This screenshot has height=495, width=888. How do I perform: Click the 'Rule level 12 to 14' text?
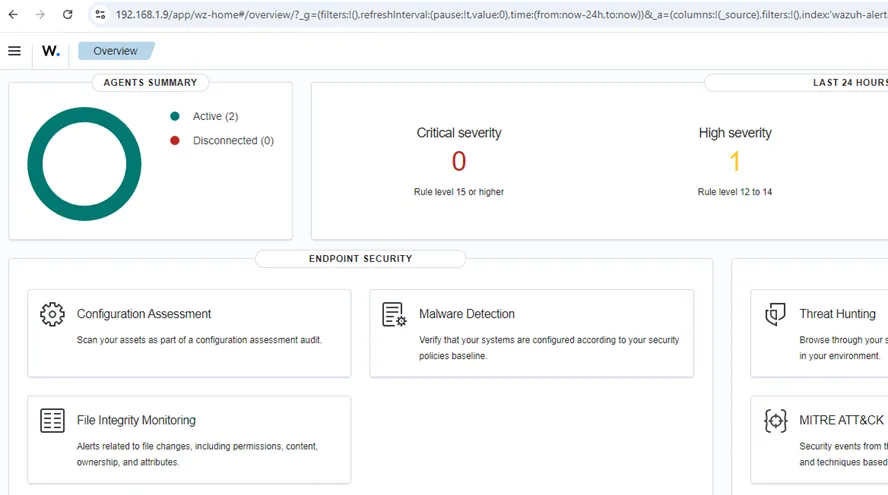pyautogui.click(x=735, y=192)
